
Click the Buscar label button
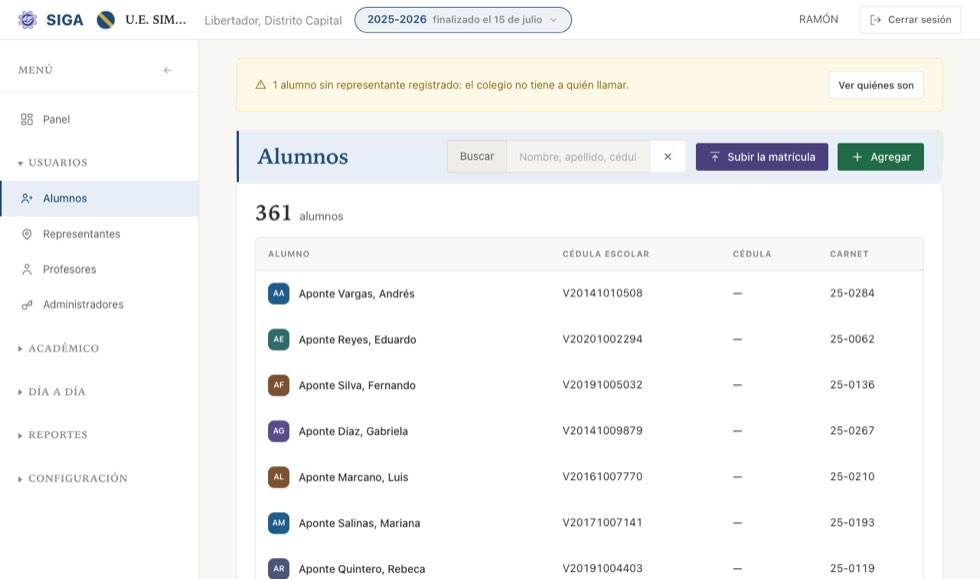point(477,156)
